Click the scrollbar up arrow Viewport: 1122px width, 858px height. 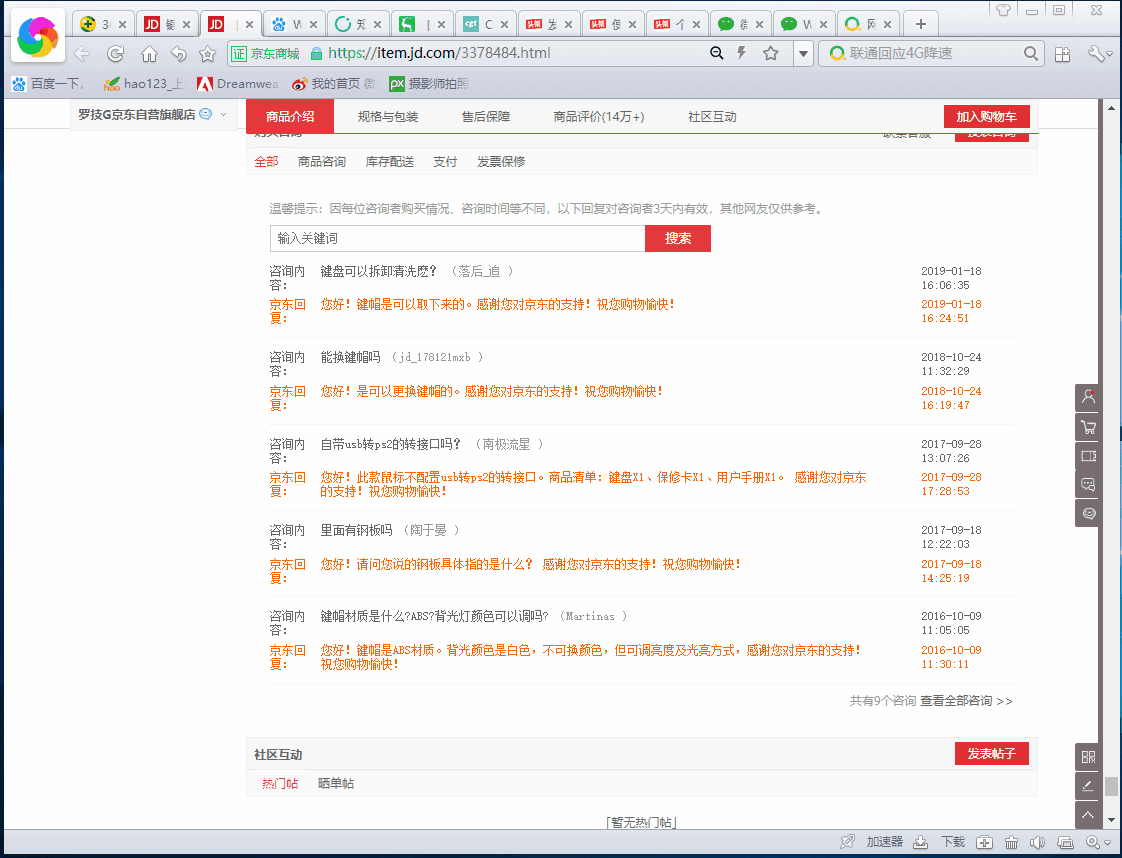click(1111, 108)
